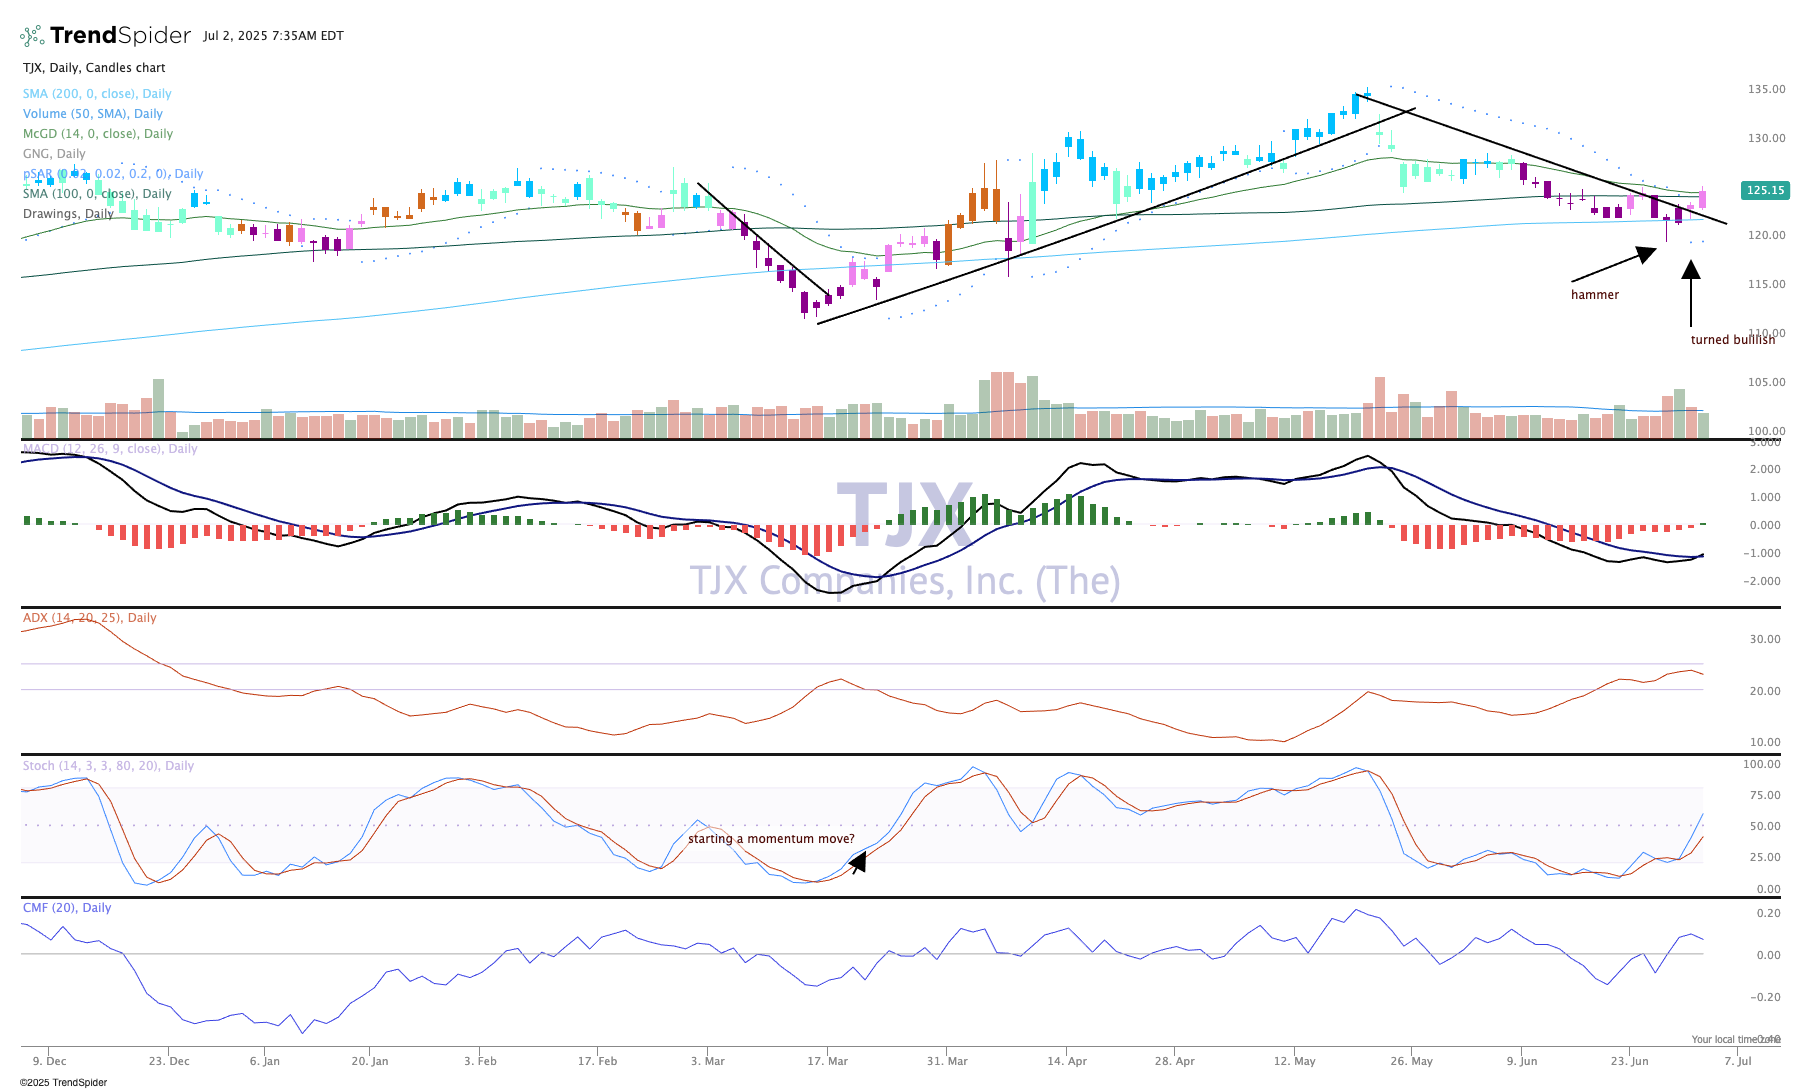The image size is (1811, 1092).
Task: Click the 135.00 price axis label
Action: pos(1766,89)
